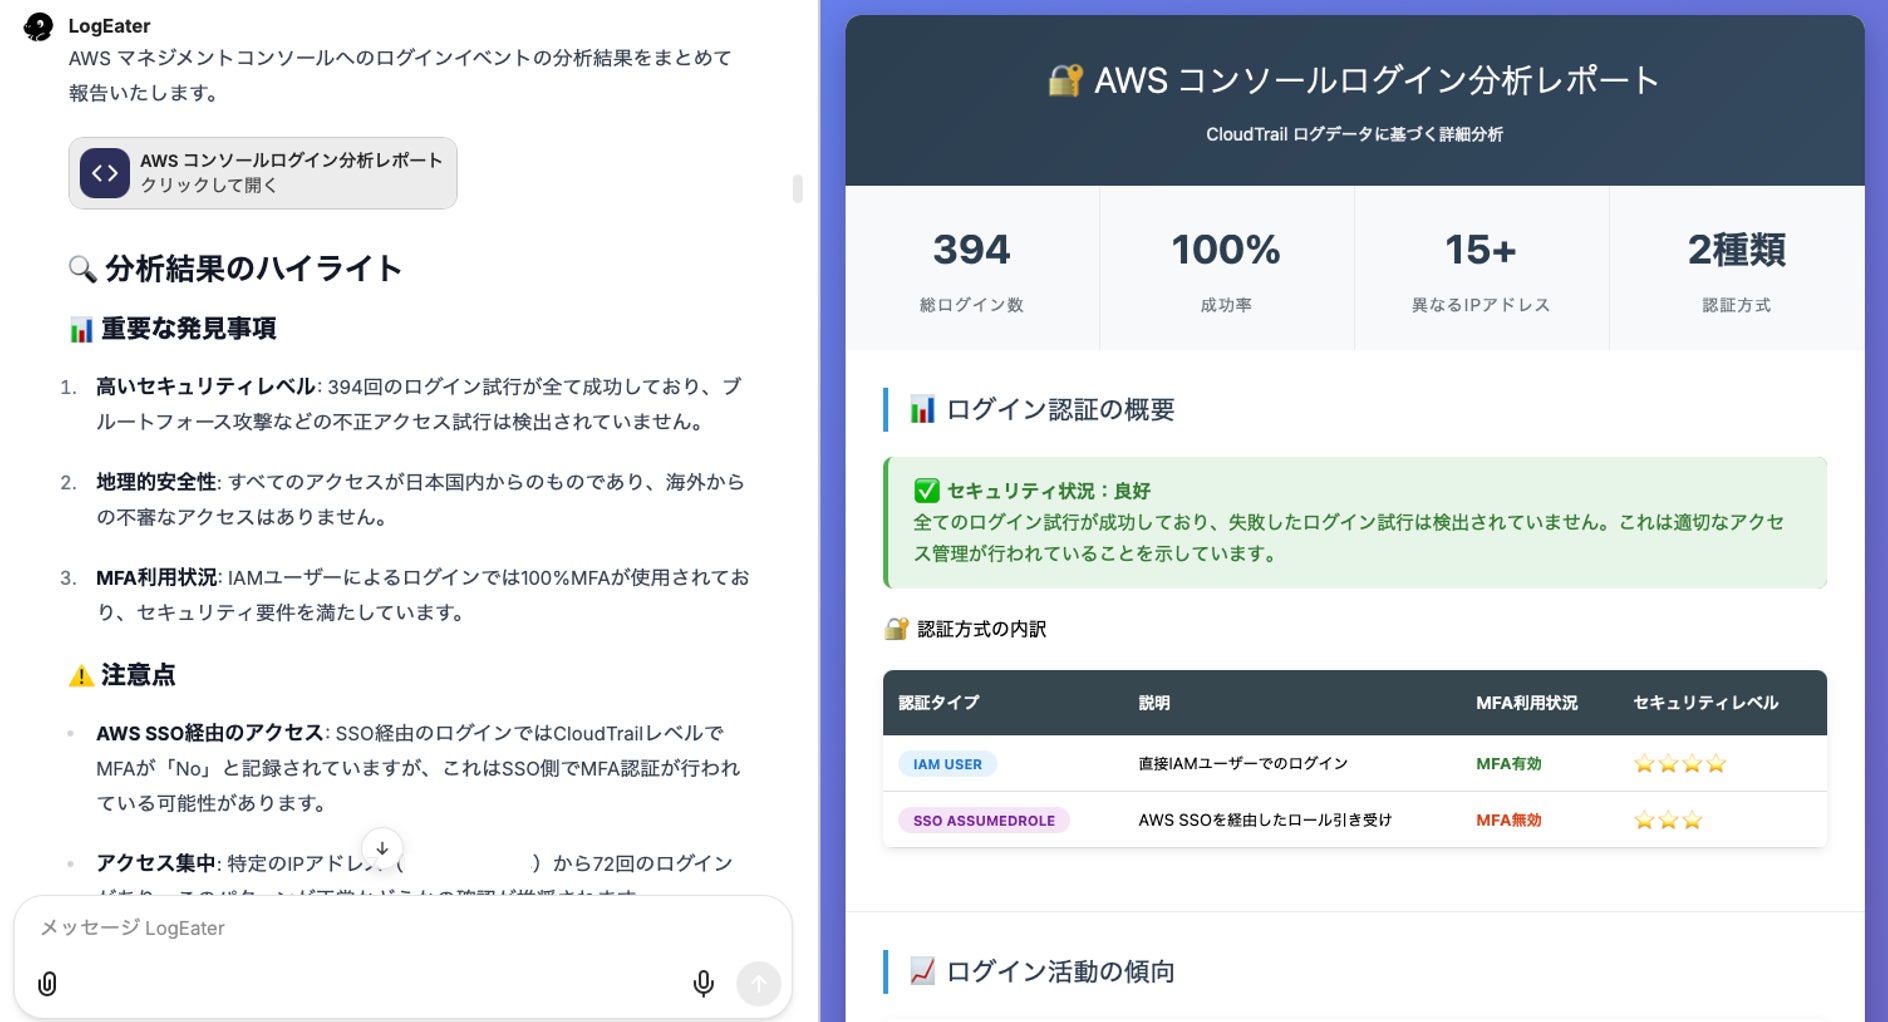The width and height of the screenshot is (1888, 1022).
Task: Click the bar chart icon beside 重要な発見事項
Action: click(81, 329)
